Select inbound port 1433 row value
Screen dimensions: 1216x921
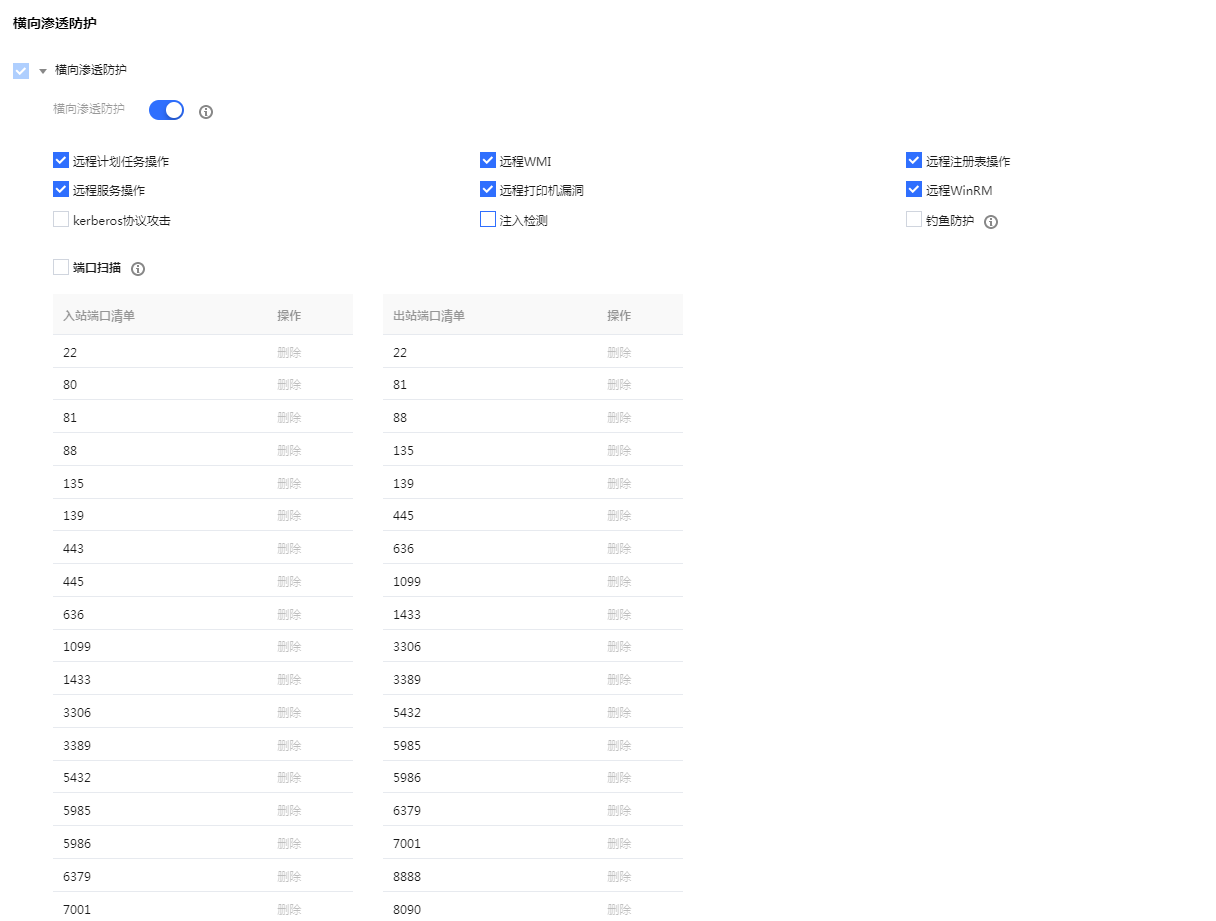[x=76, y=680]
